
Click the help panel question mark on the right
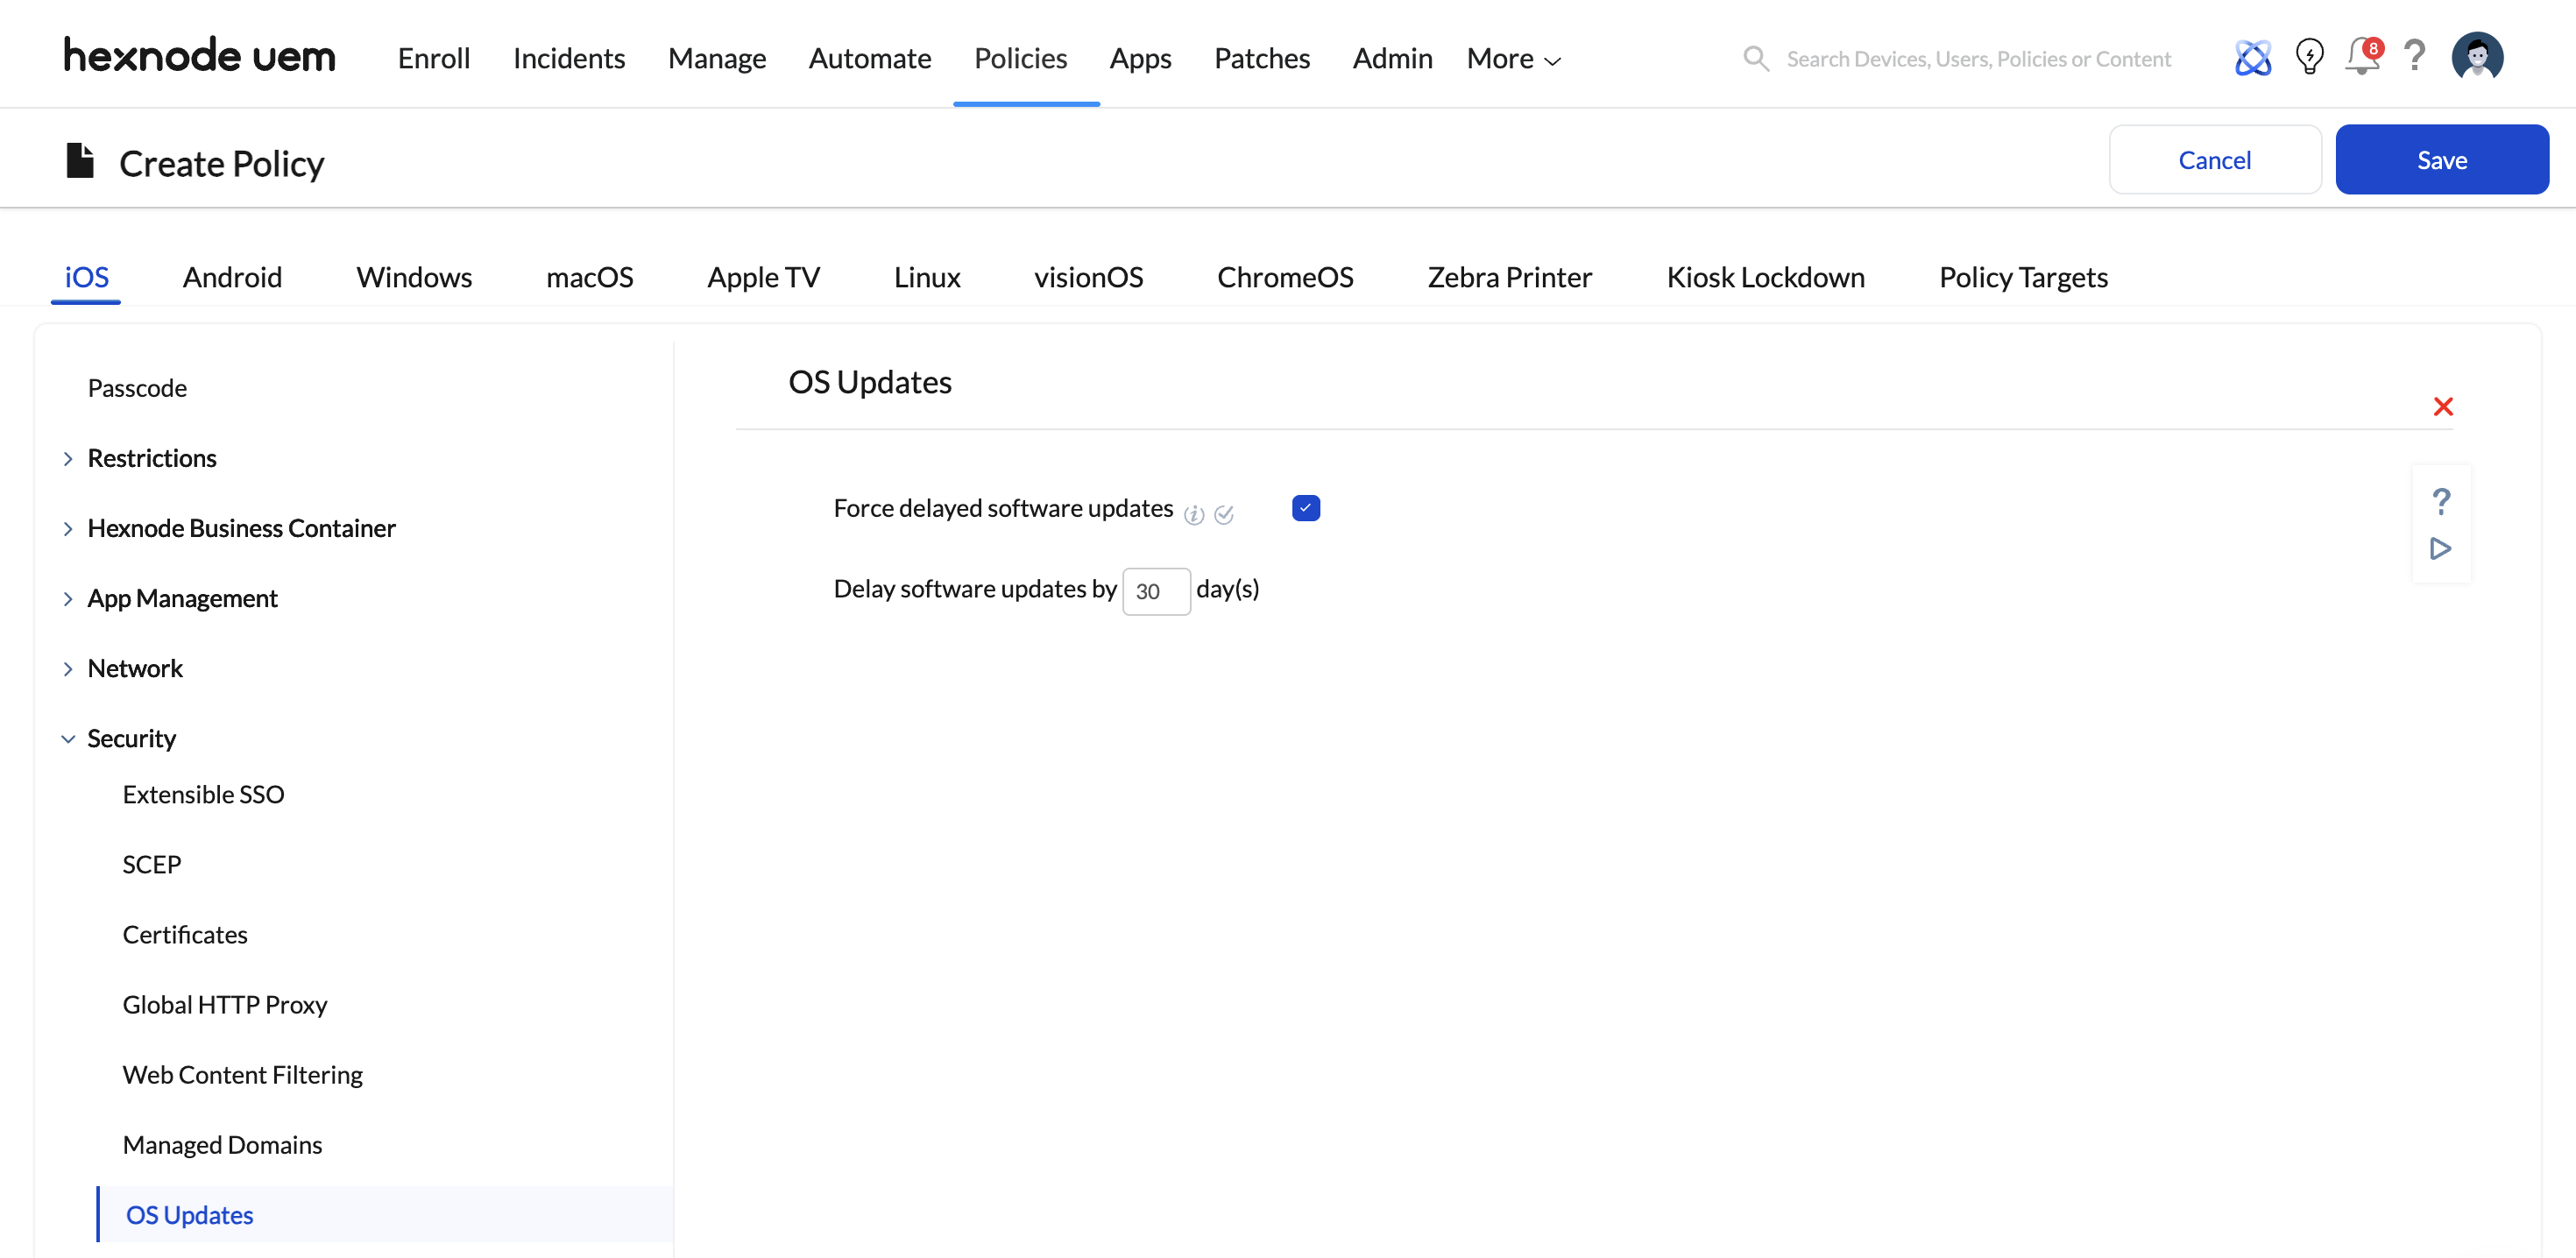point(2442,500)
